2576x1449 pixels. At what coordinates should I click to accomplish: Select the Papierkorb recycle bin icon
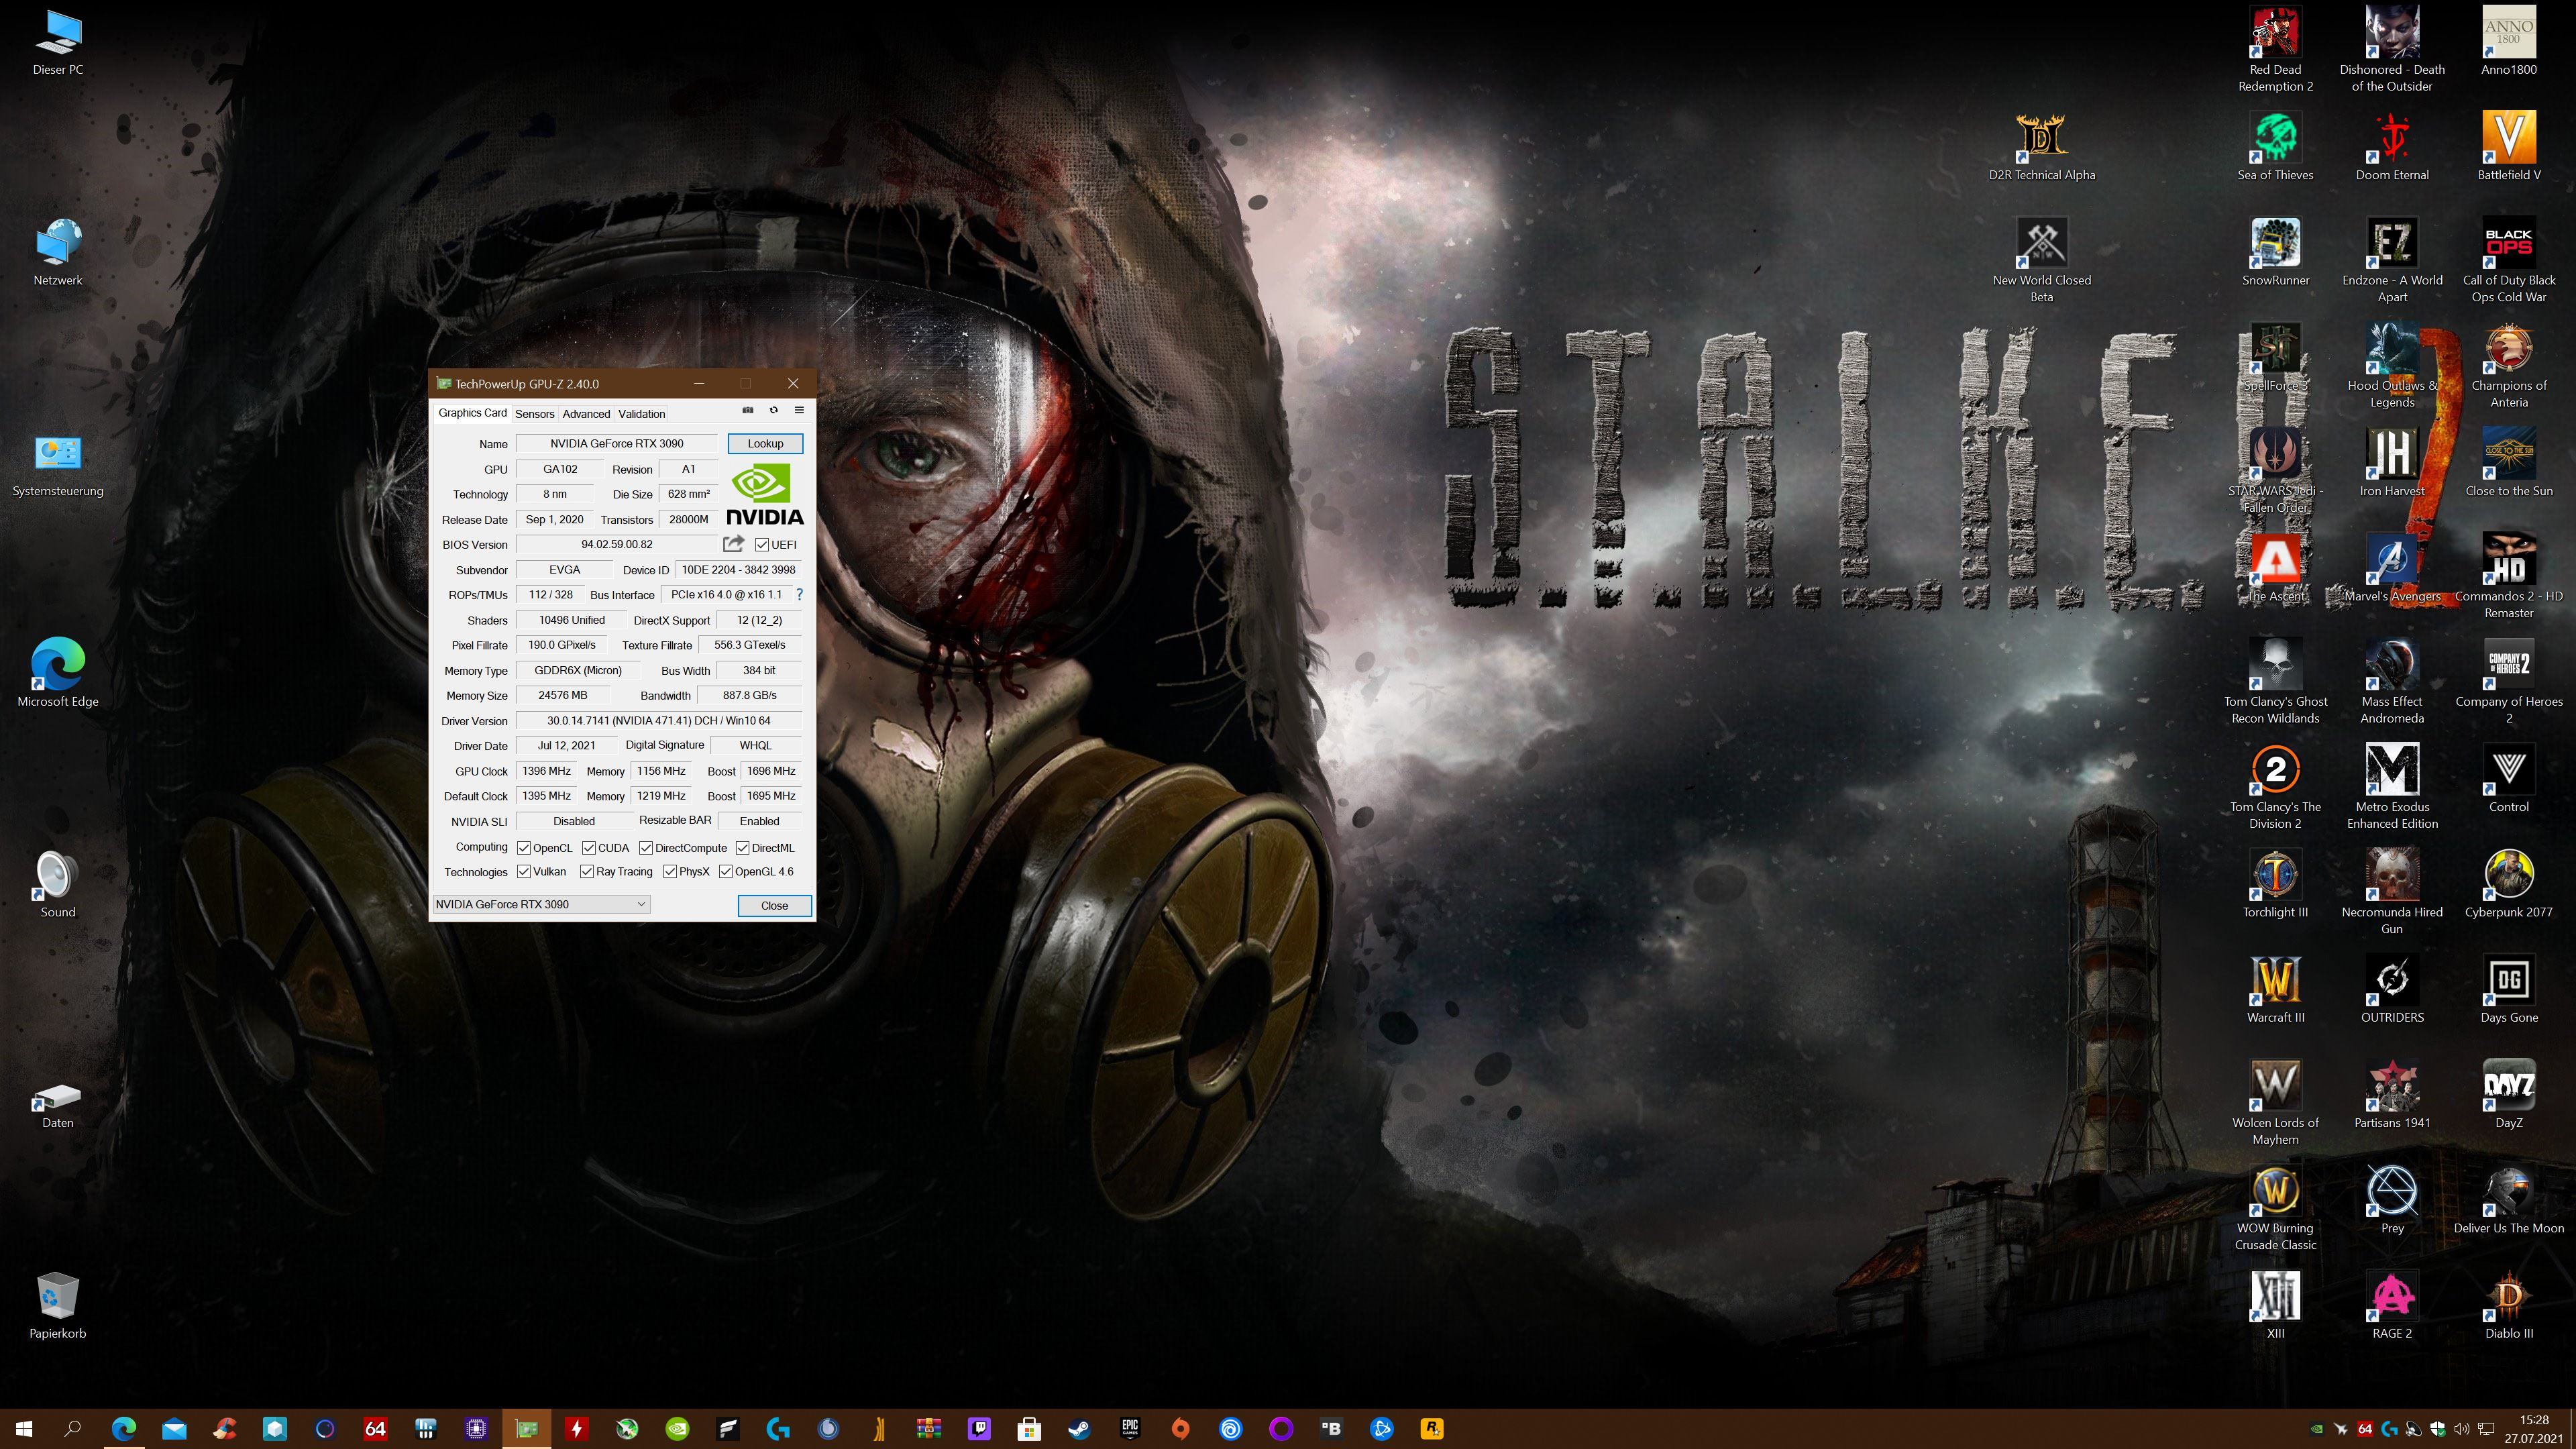pos(57,1305)
